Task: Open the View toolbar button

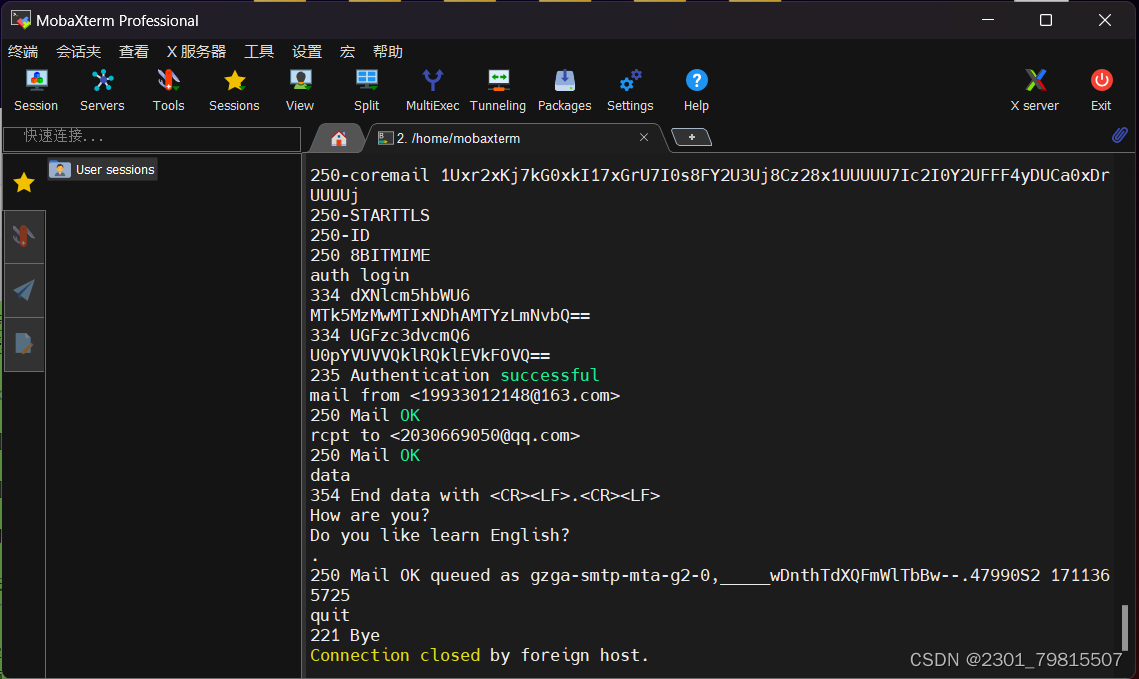Action: pyautogui.click(x=300, y=90)
